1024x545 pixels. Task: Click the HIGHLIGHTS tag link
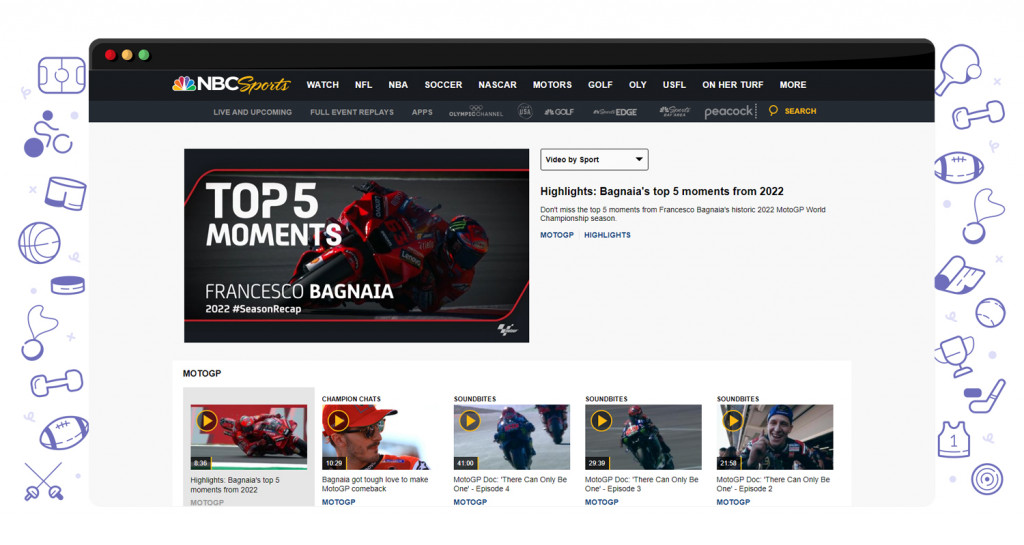[607, 235]
